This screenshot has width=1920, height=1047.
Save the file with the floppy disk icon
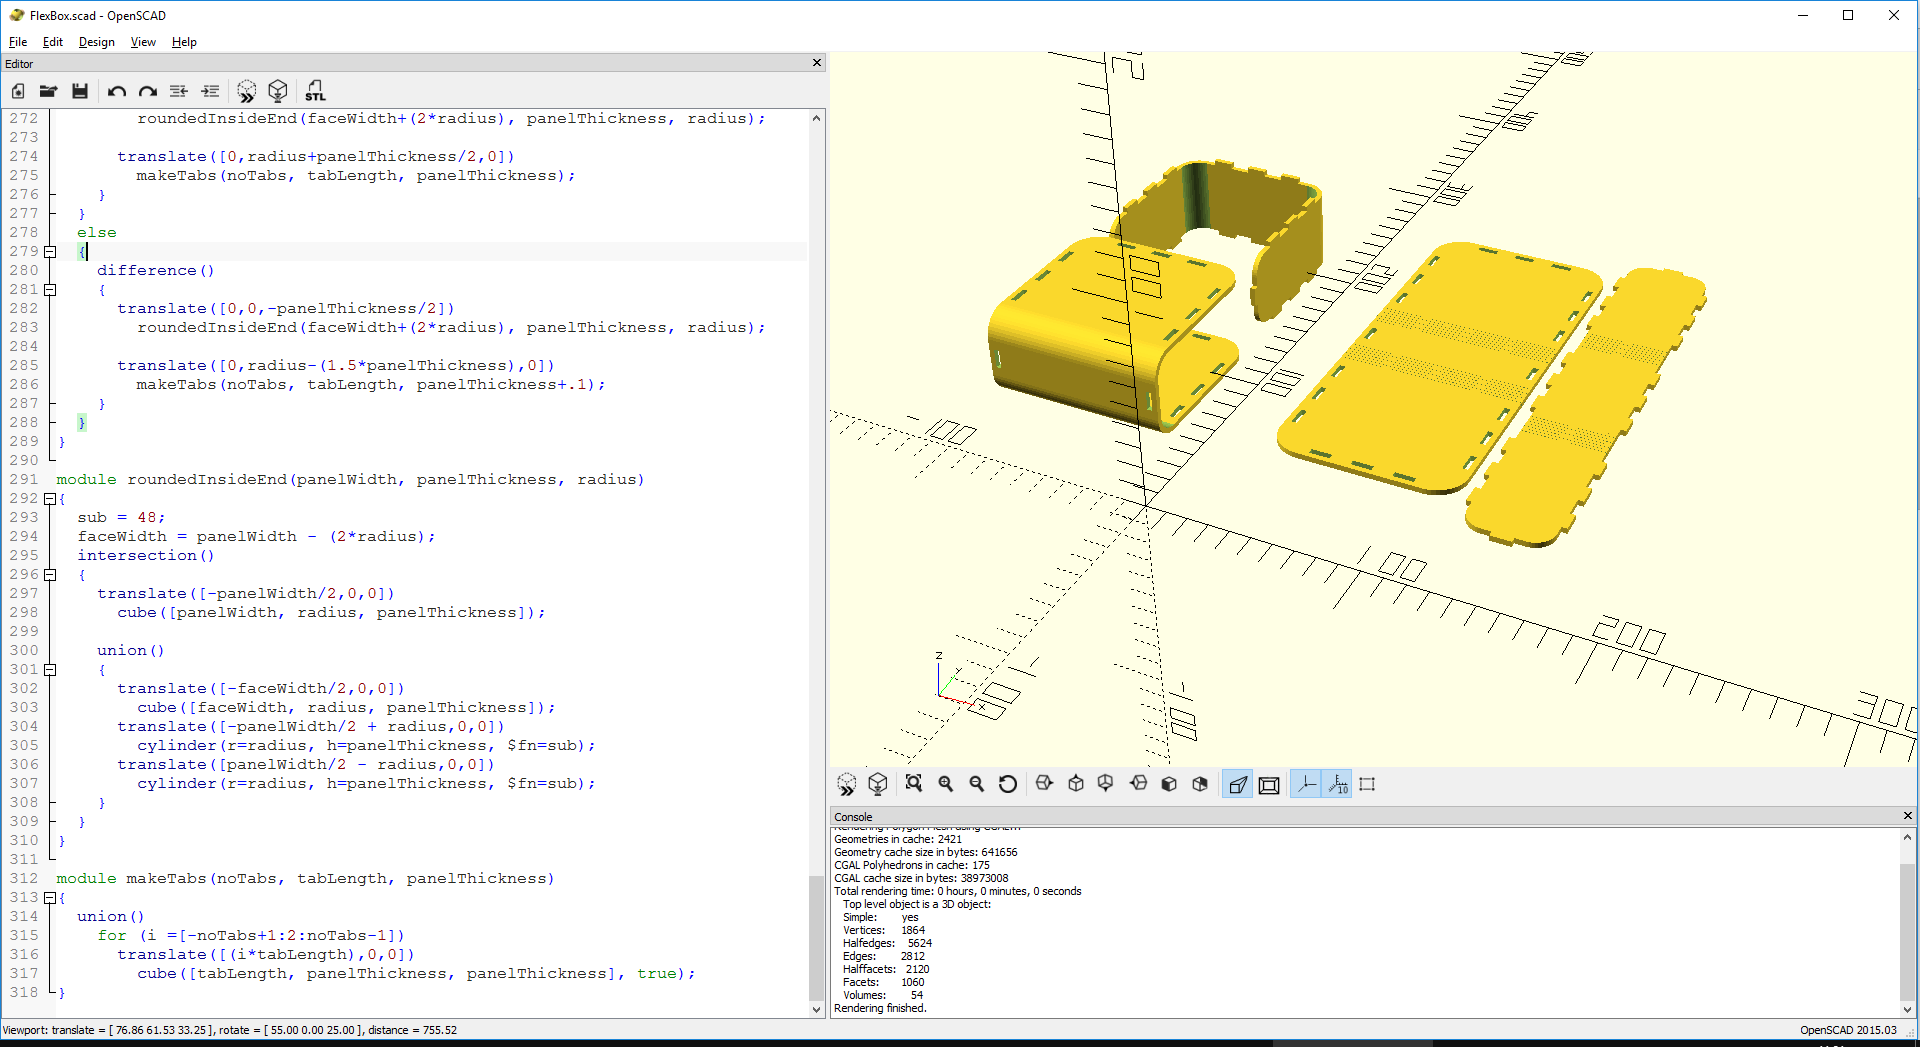coord(80,91)
